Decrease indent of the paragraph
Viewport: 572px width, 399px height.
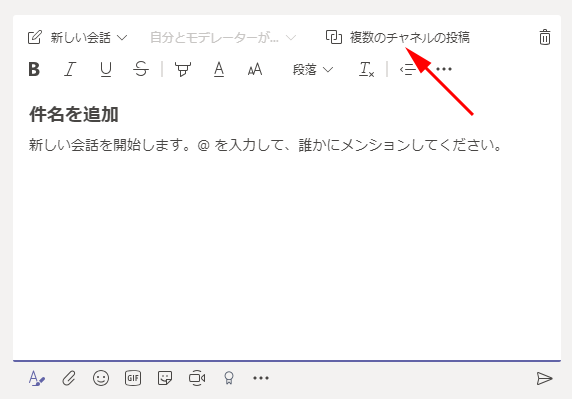407,69
